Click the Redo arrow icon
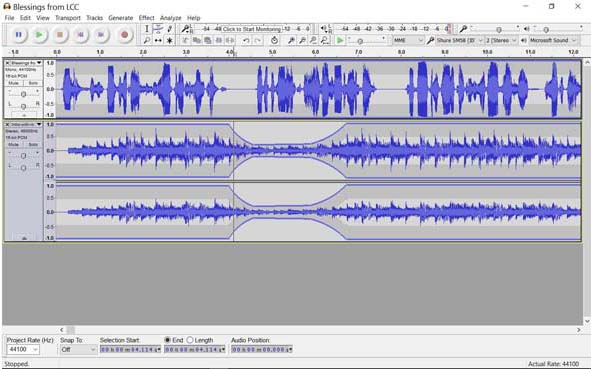Image resolution: width=591 pixels, height=369 pixels. [x=257, y=40]
